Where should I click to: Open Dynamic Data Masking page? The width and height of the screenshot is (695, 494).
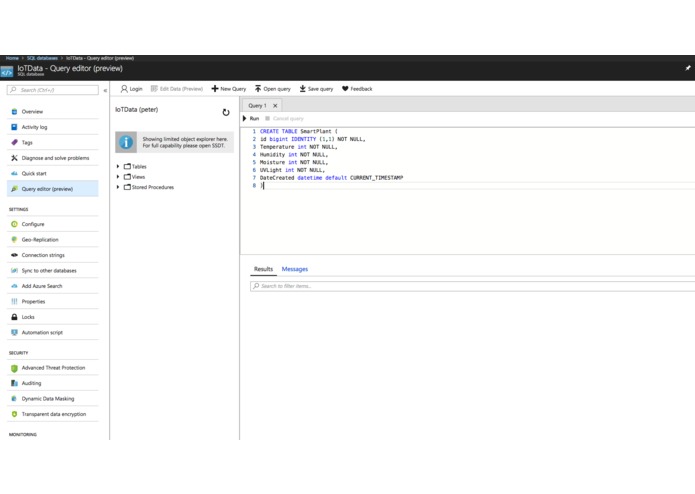pyautogui.click(x=53, y=399)
